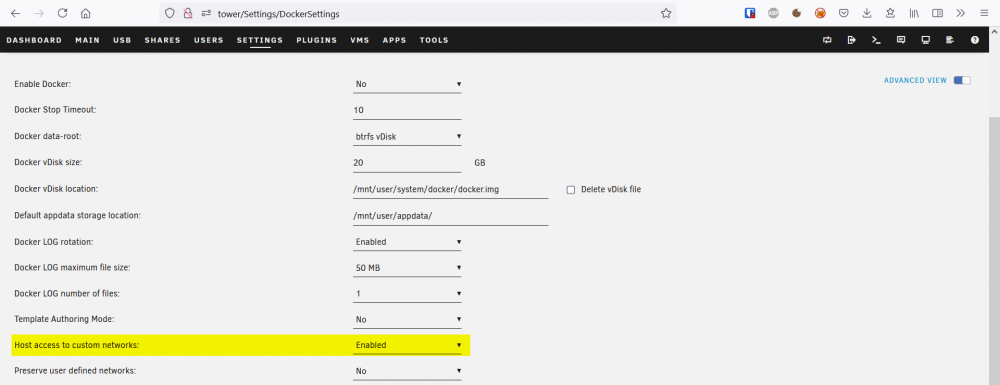
Task: Click the page vertical scrollbar
Action: [x=994, y=251]
